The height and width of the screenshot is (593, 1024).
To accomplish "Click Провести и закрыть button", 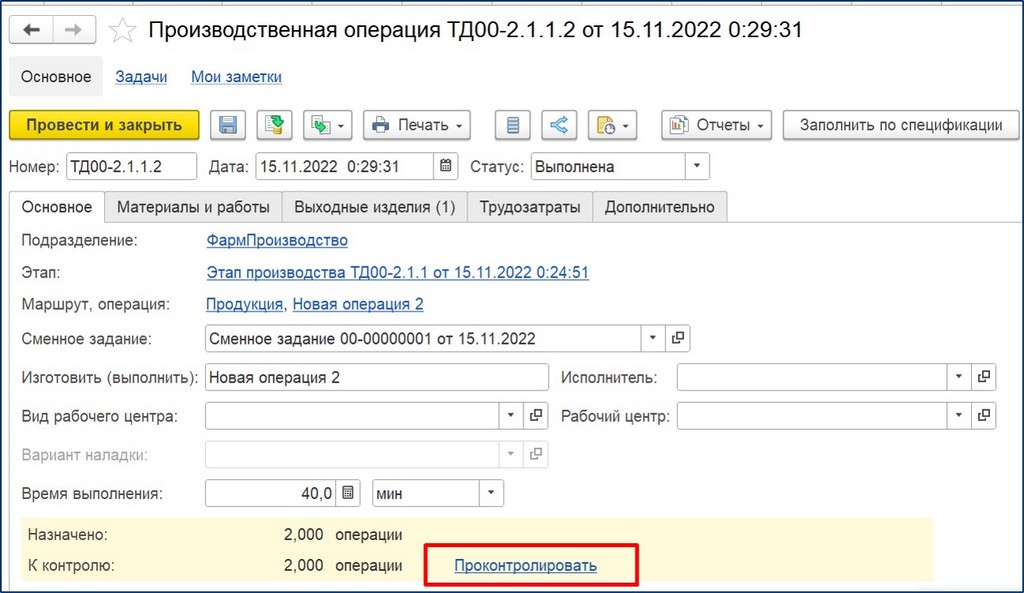I will tap(104, 125).
